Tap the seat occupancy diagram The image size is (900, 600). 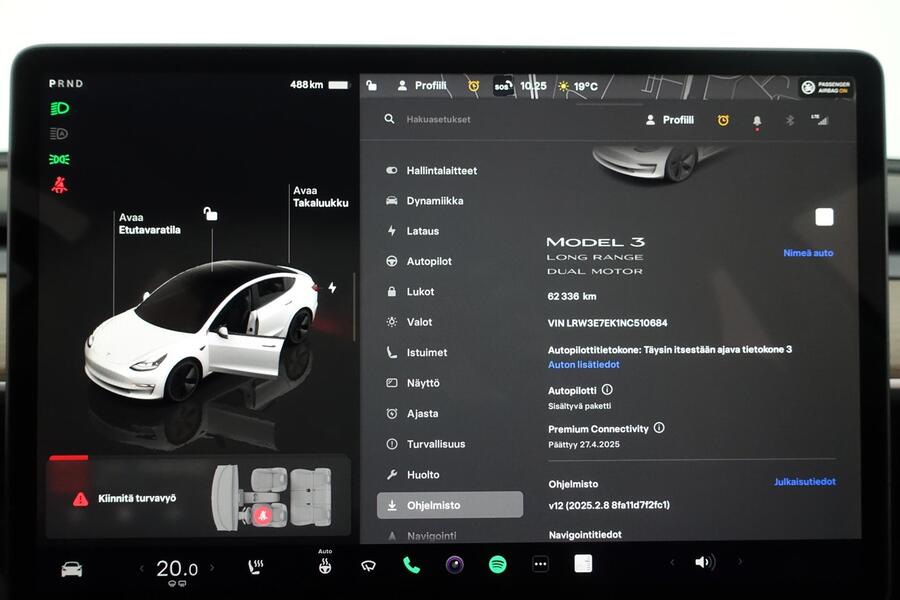point(272,497)
